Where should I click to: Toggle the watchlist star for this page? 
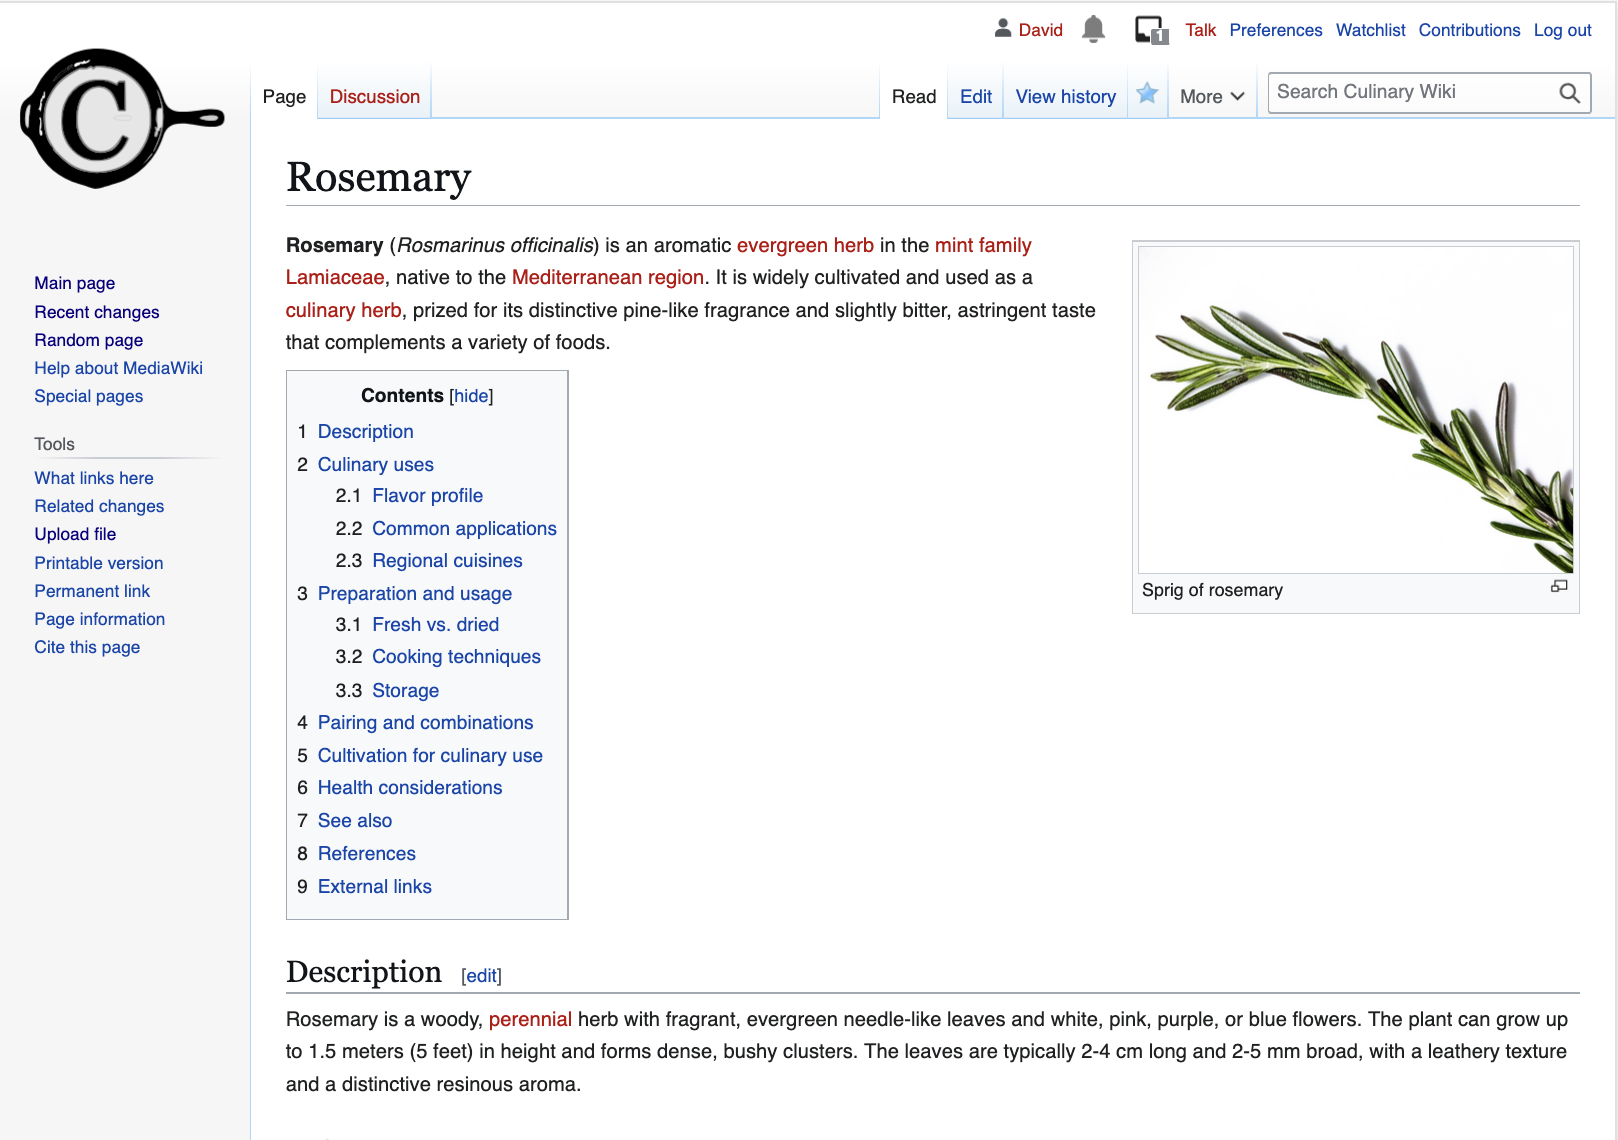pos(1147,94)
